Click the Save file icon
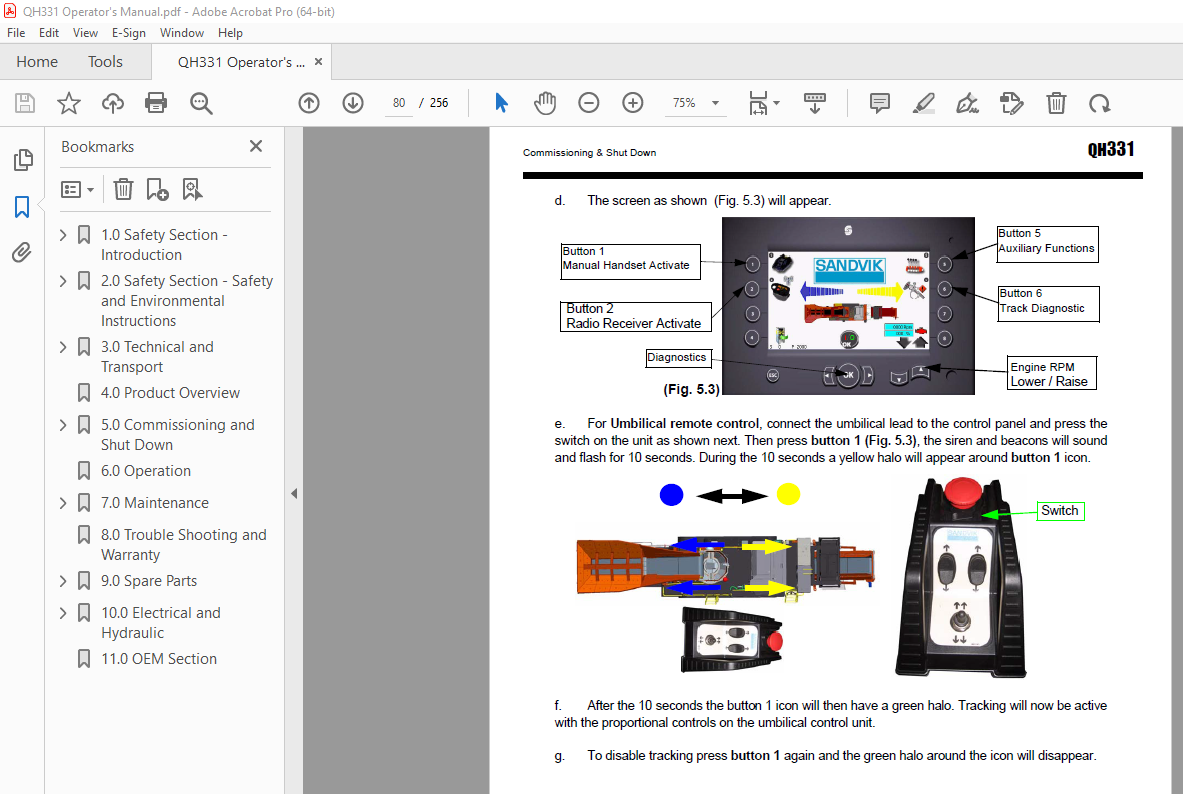 [25, 103]
